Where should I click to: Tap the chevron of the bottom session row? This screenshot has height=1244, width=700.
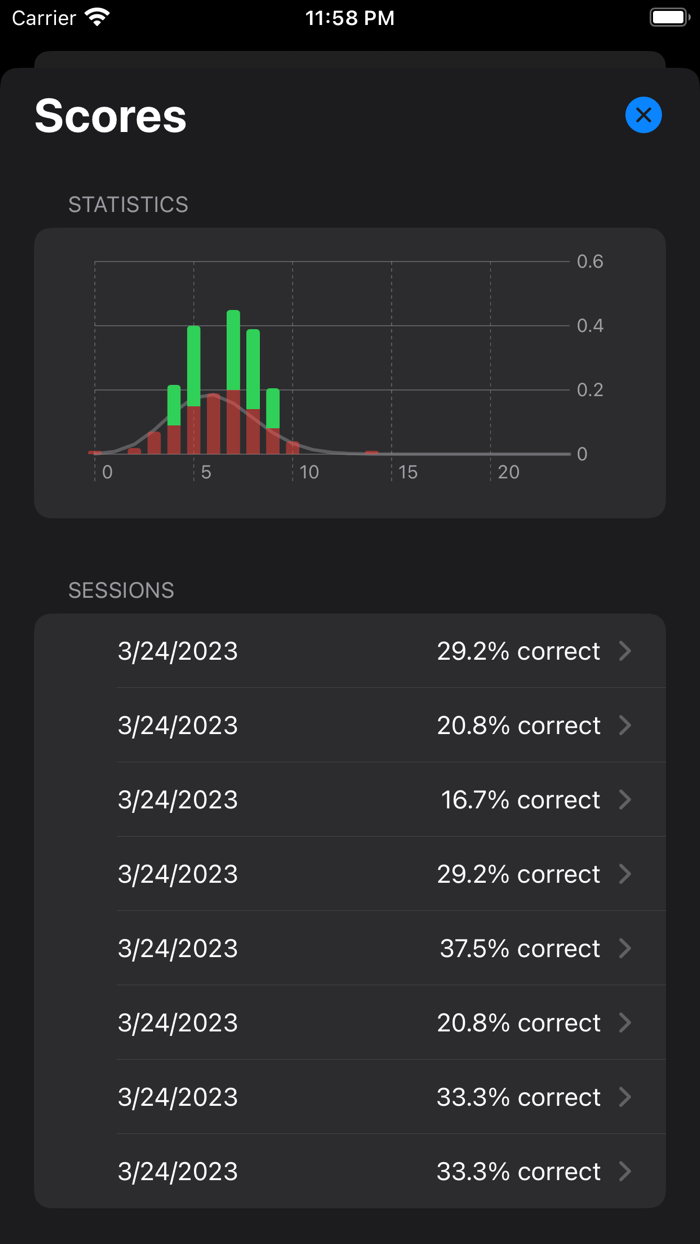click(x=625, y=1171)
